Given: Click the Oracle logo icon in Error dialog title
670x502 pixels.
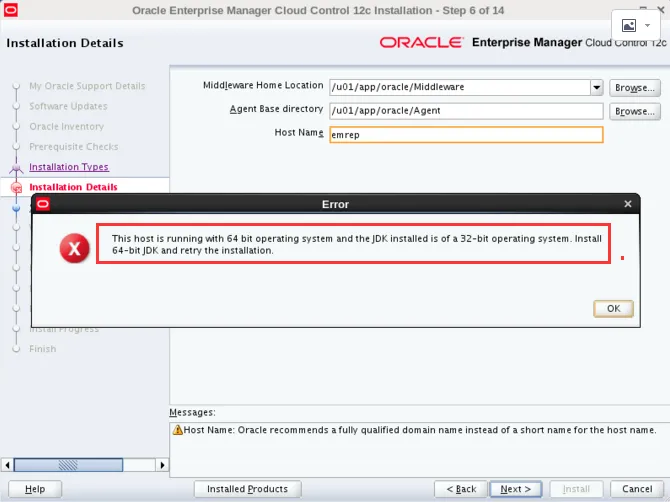Looking at the screenshot, I should click(43, 204).
